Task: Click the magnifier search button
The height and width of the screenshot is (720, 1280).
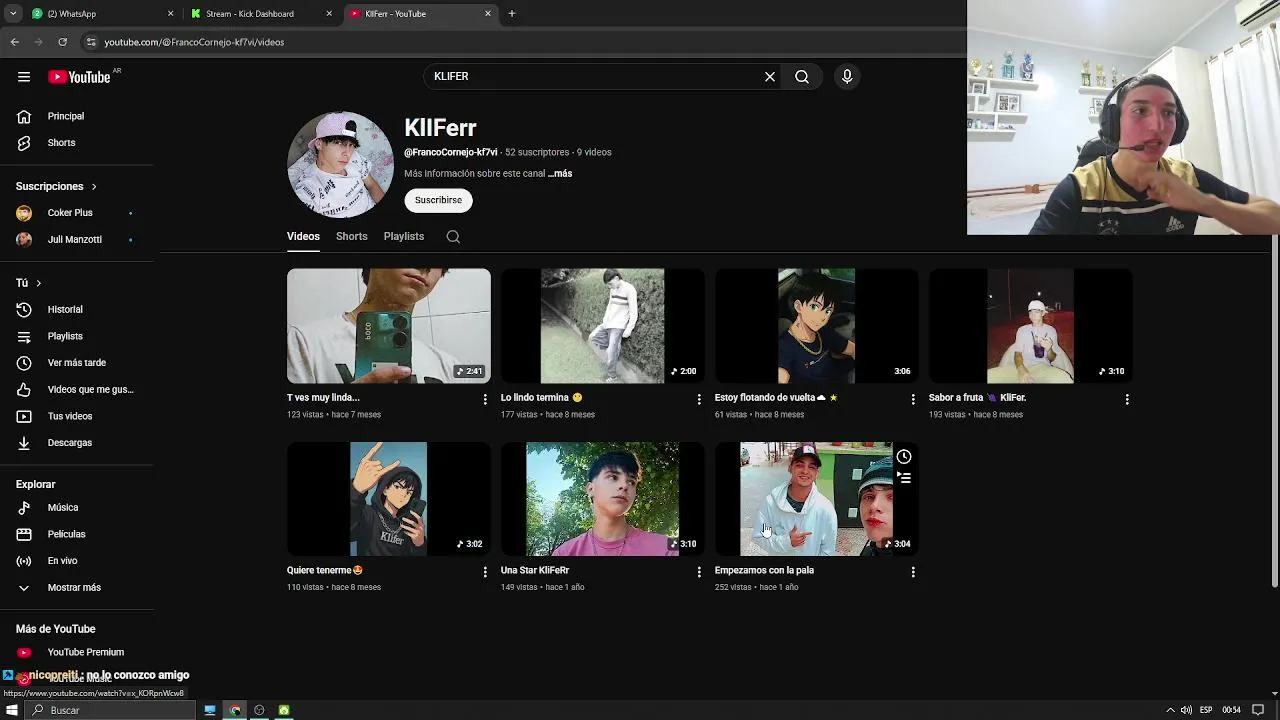Action: [802, 77]
